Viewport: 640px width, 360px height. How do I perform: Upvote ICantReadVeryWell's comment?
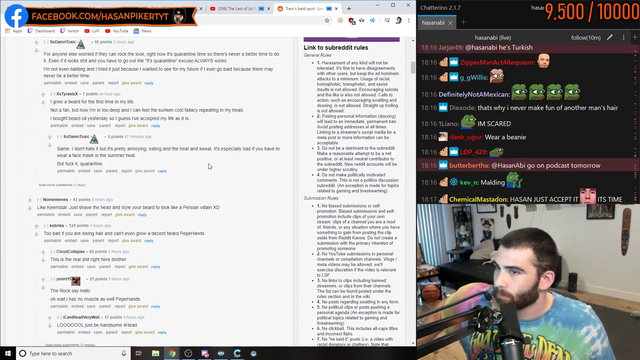click(49, 318)
